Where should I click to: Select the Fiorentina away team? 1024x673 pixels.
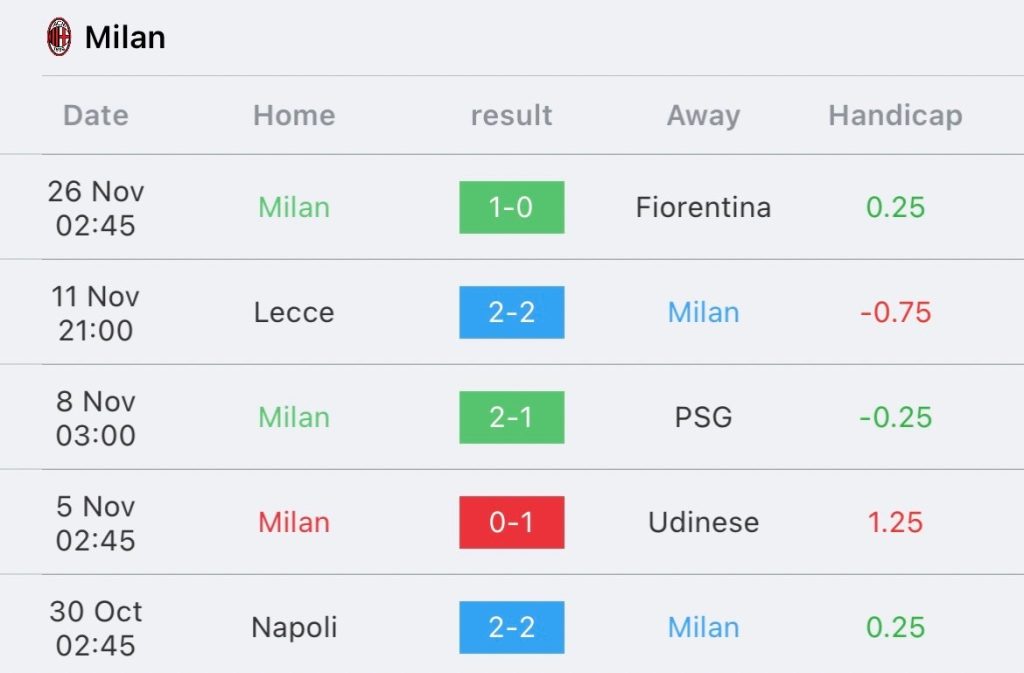(703, 208)
